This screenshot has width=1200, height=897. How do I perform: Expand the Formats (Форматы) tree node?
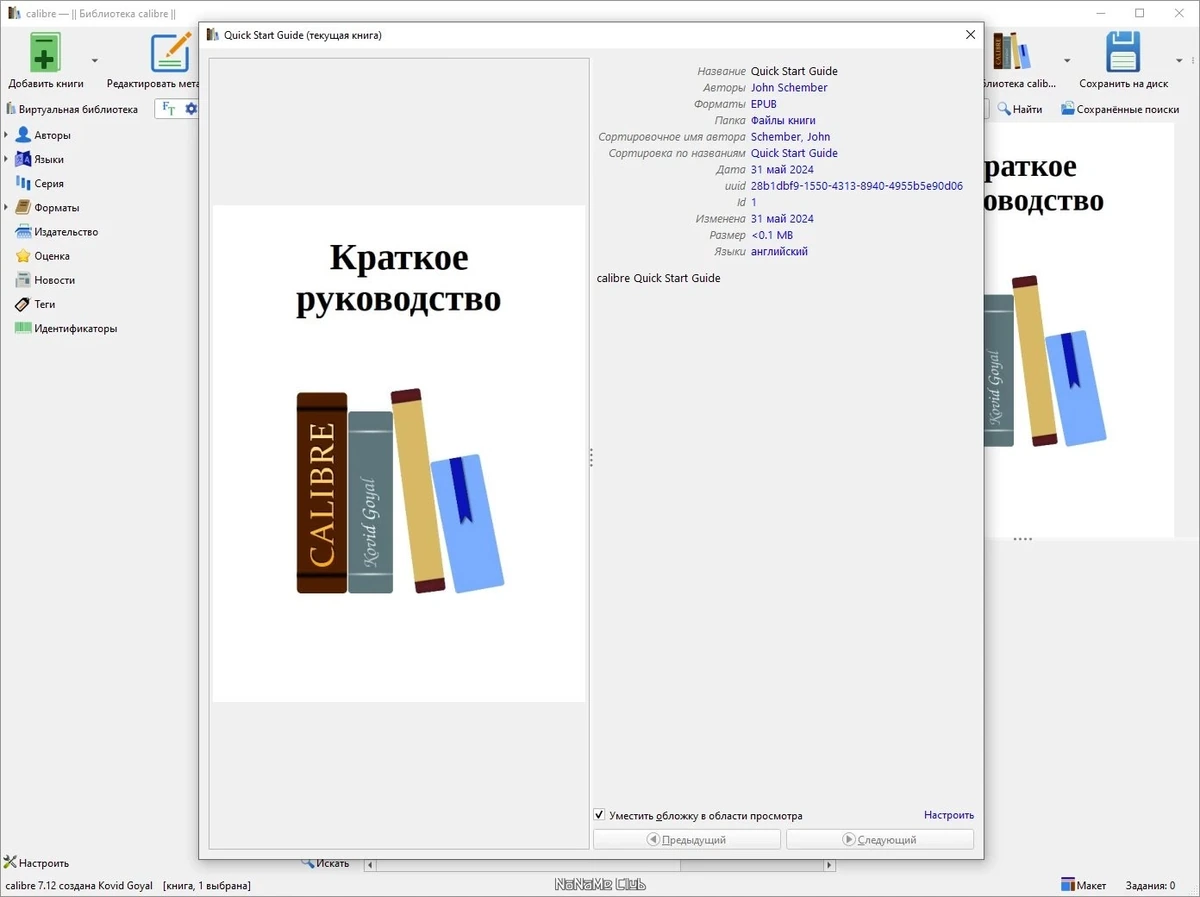pyautogui.click(x=6, y=208)
